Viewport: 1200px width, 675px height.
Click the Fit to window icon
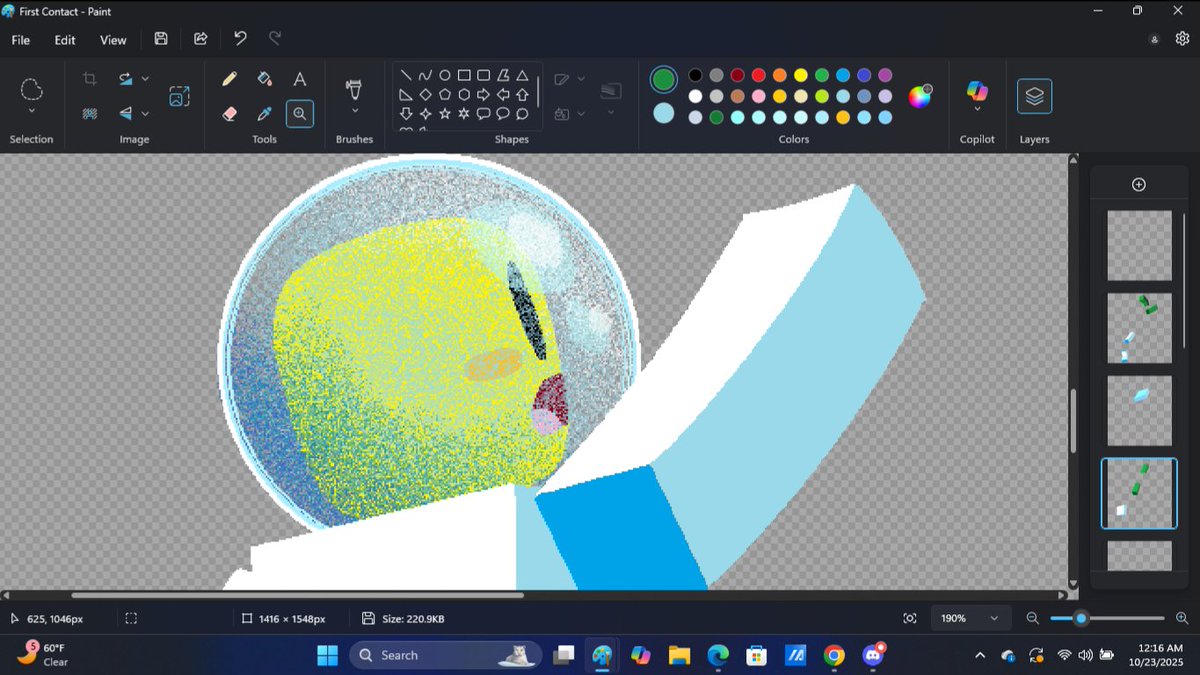pos(909,619)
